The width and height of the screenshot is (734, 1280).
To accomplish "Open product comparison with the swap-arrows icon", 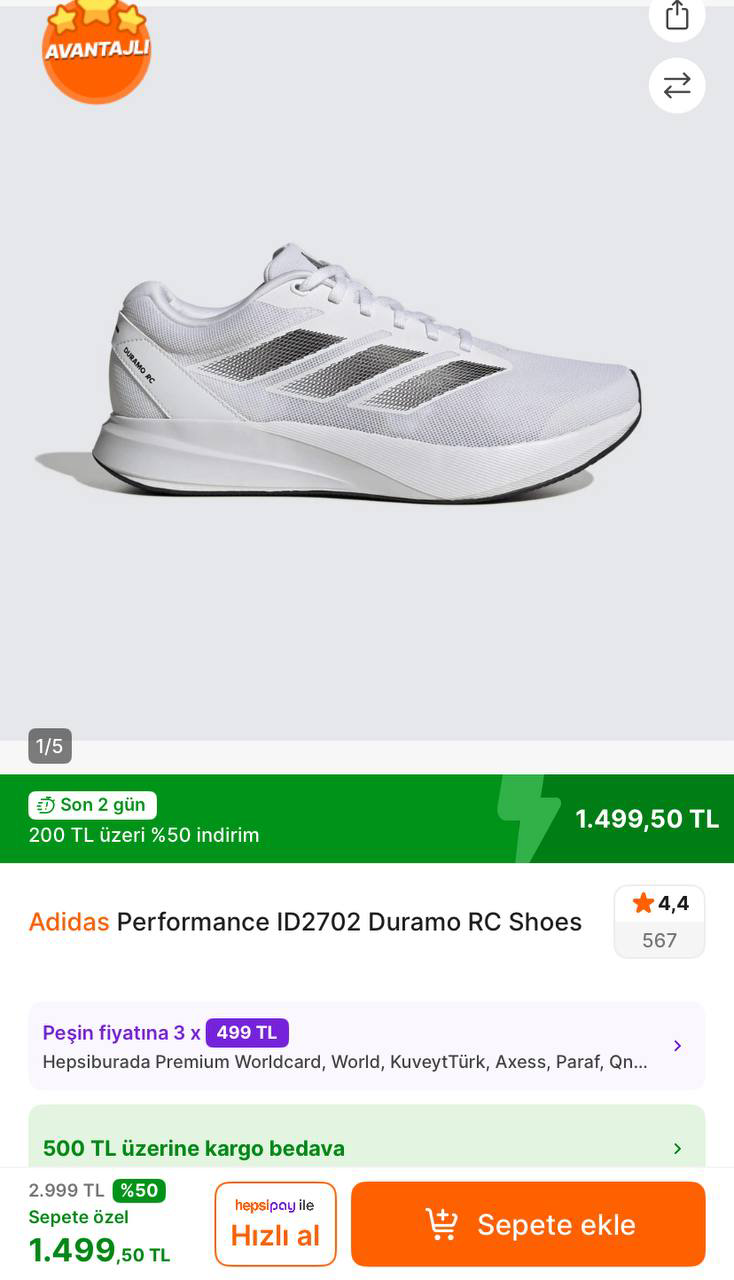I will [x=677, y=86].
